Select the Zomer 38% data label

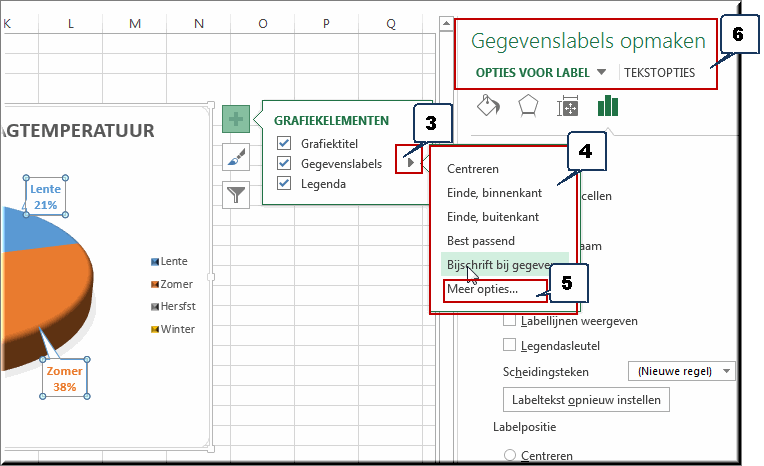(64, 377)
